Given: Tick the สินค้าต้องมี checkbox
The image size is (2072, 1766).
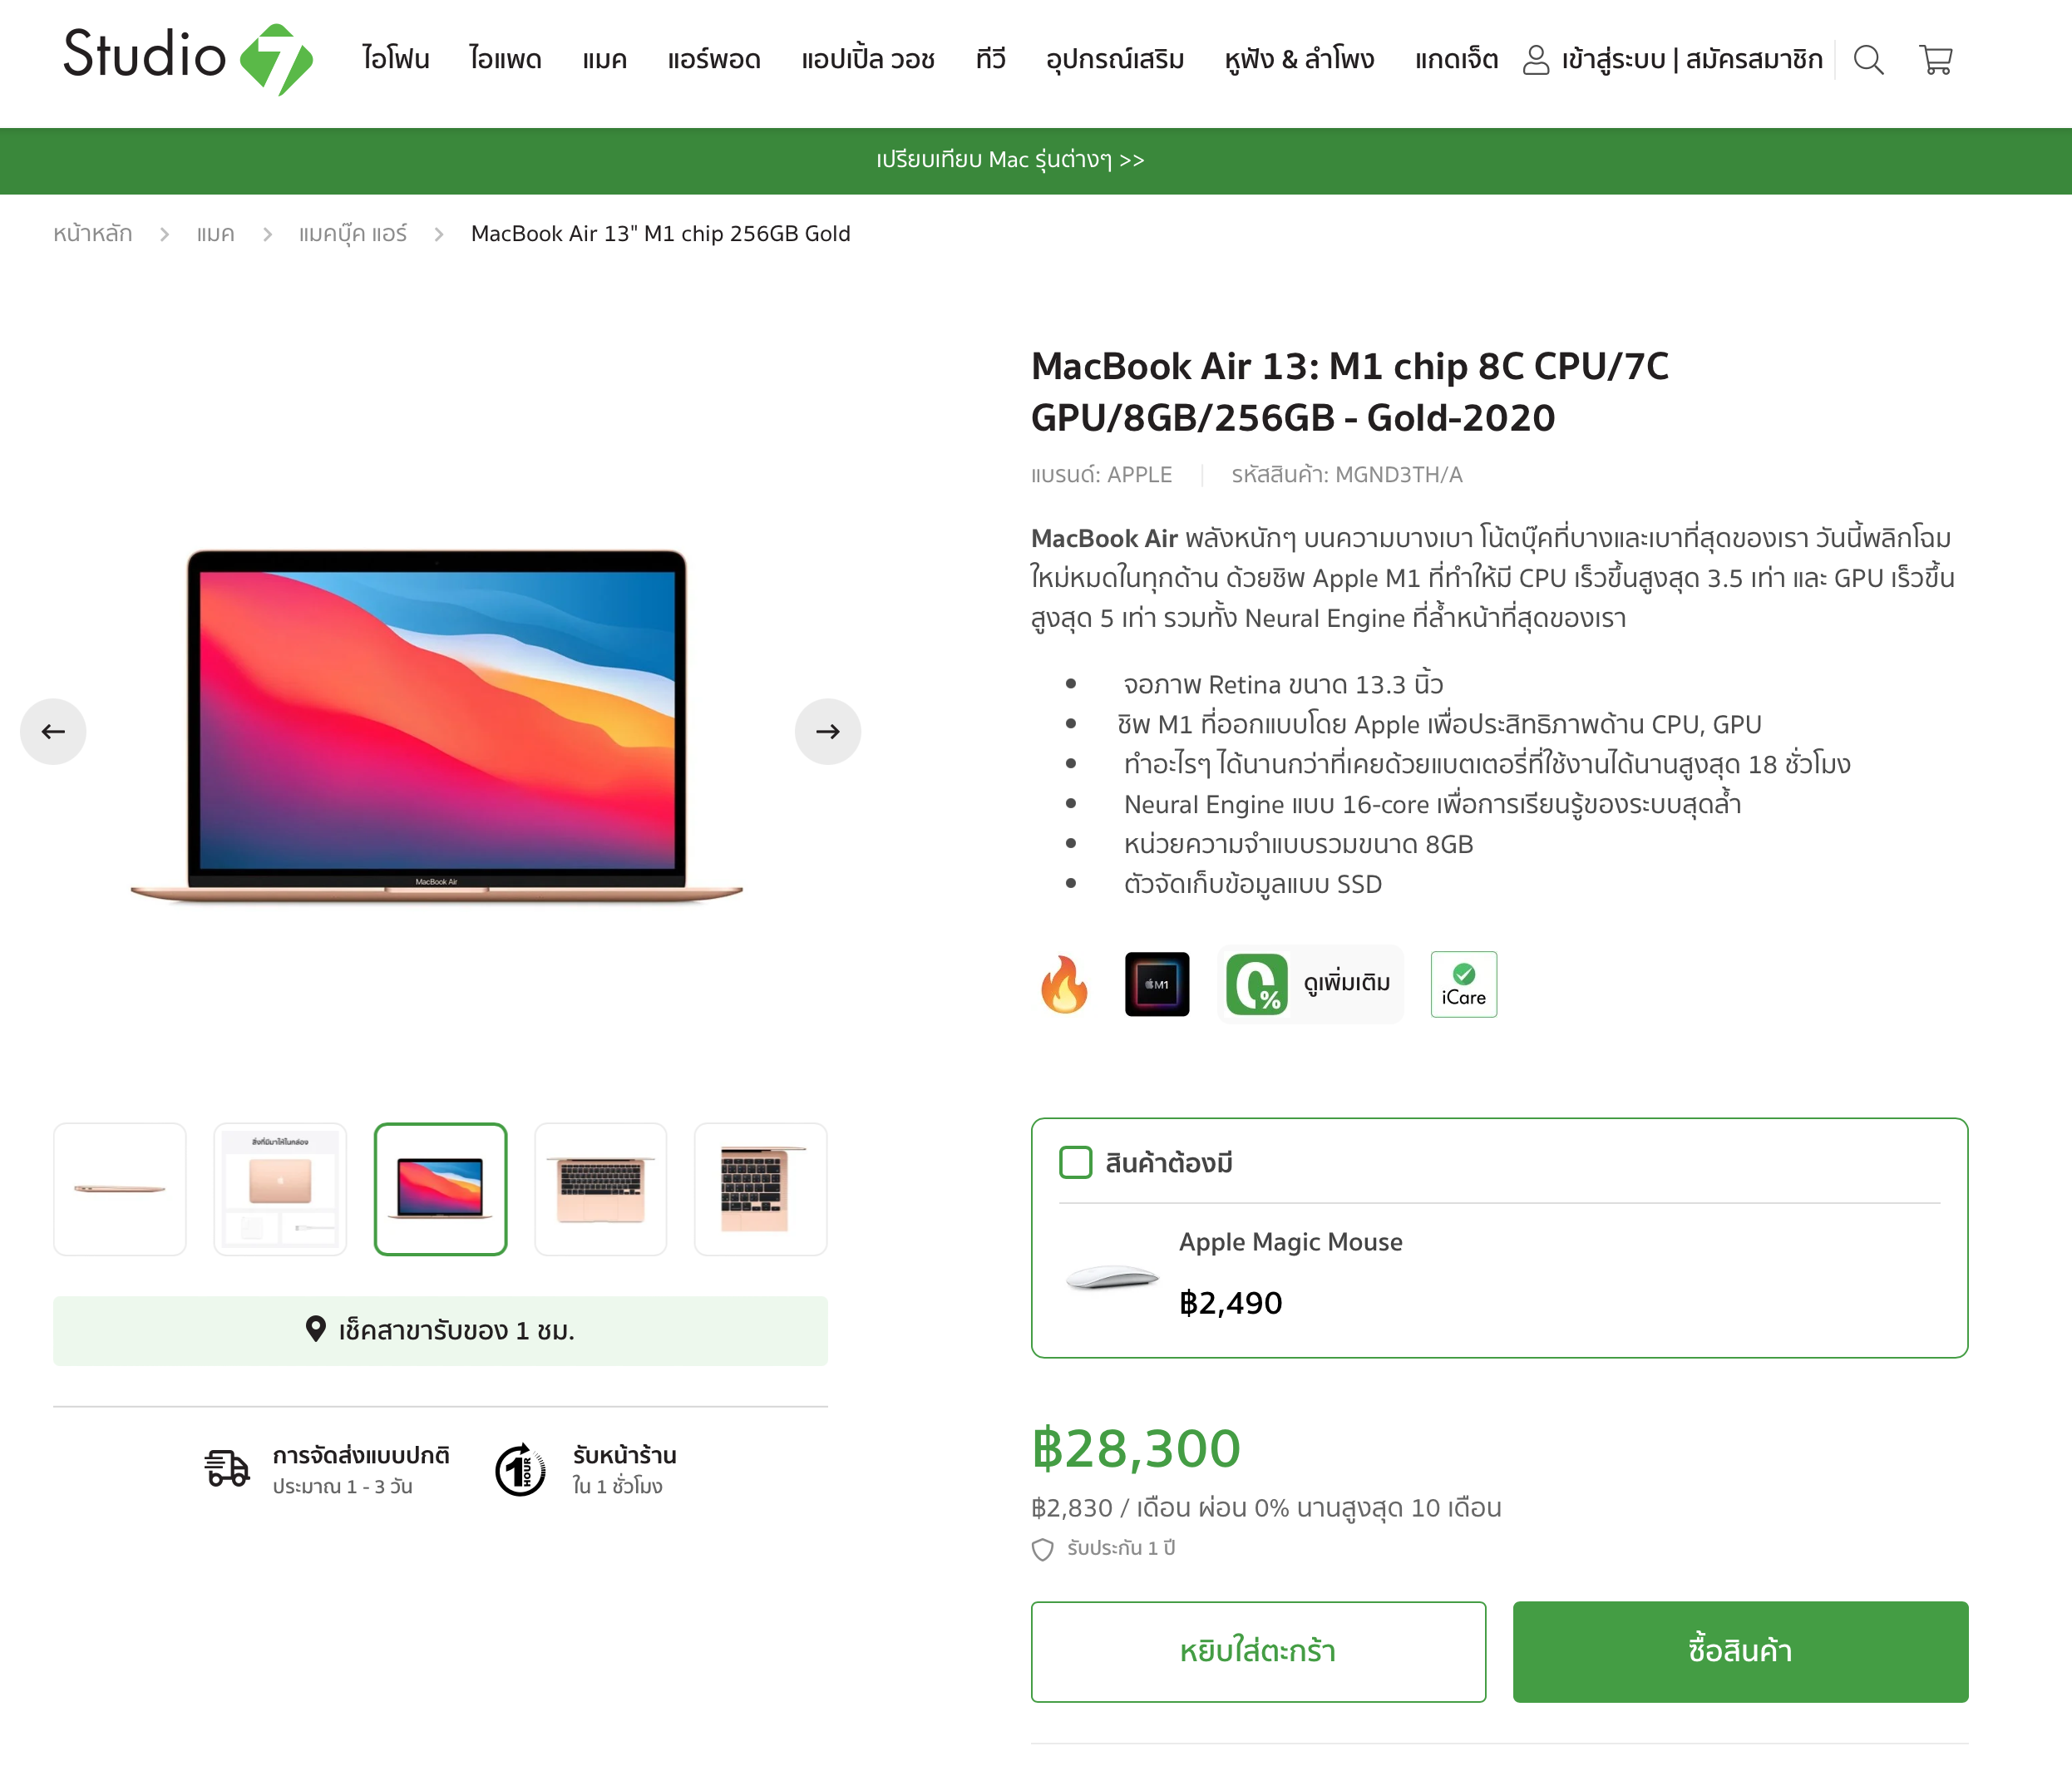Looking at the screenshot, I should pyautogui.click(x=1076, y=1162).
